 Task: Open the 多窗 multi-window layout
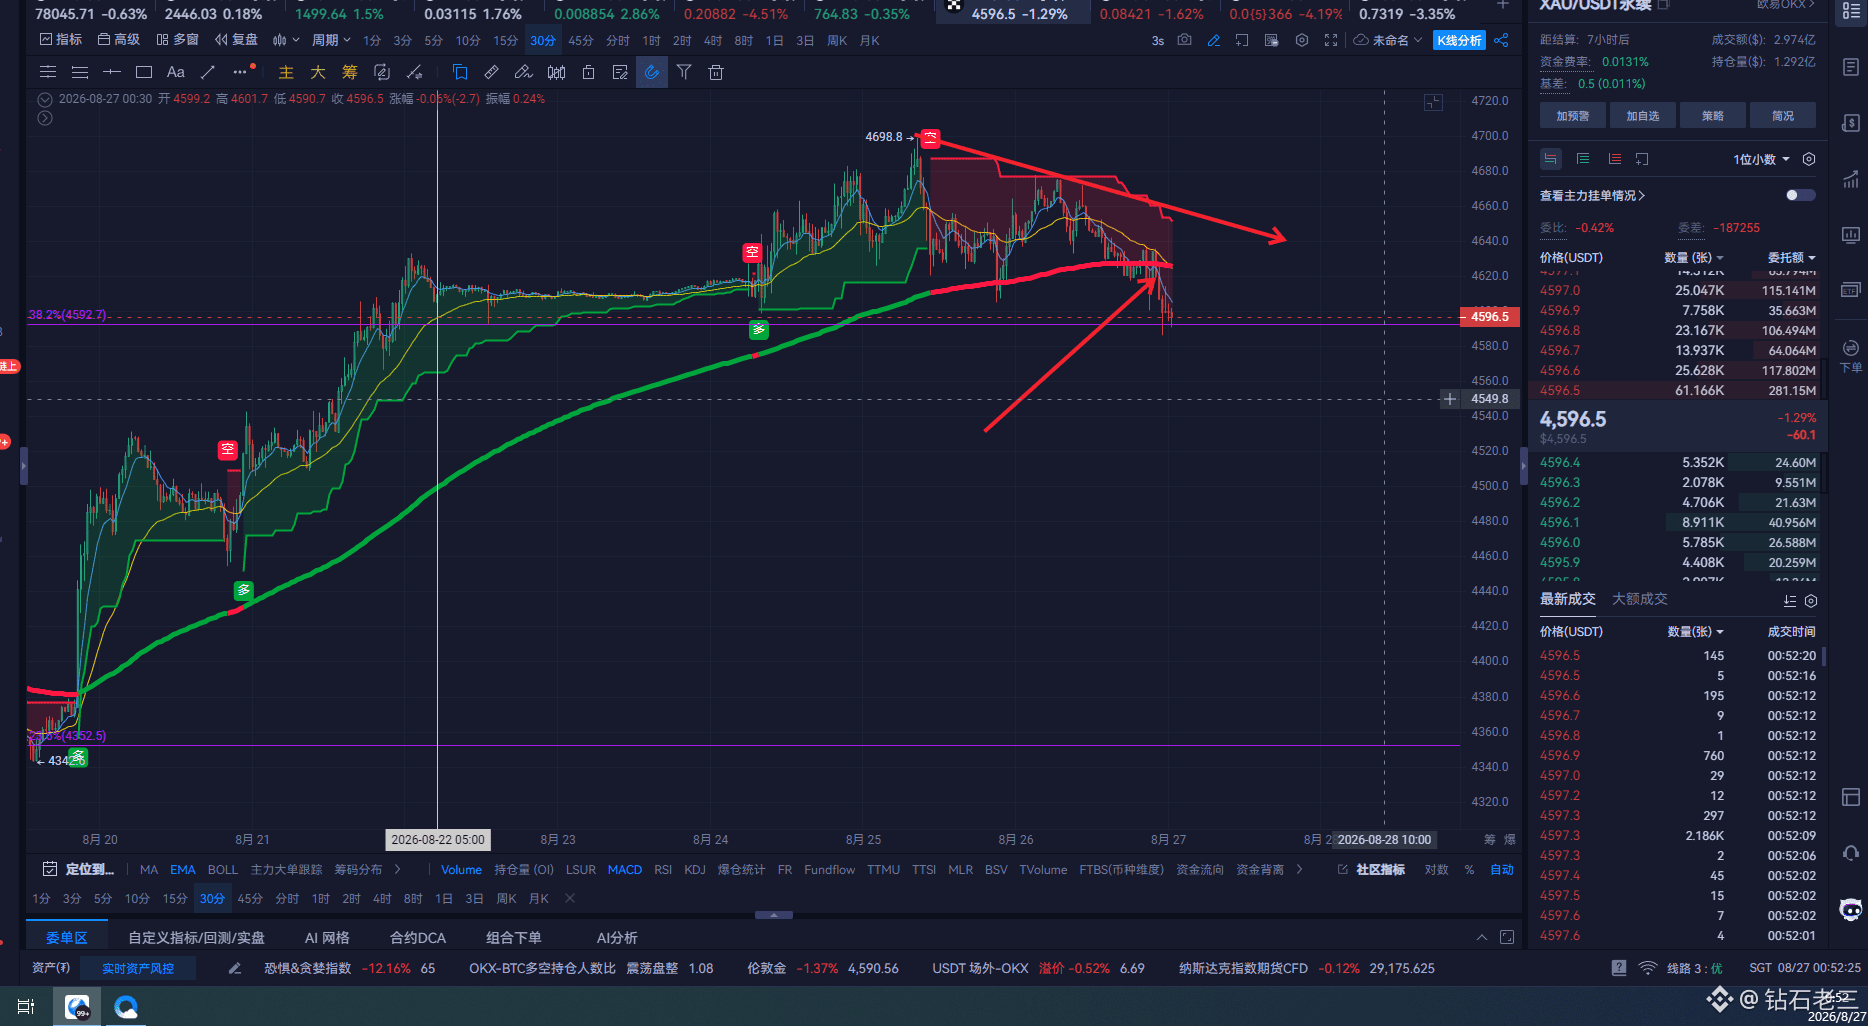178,40
